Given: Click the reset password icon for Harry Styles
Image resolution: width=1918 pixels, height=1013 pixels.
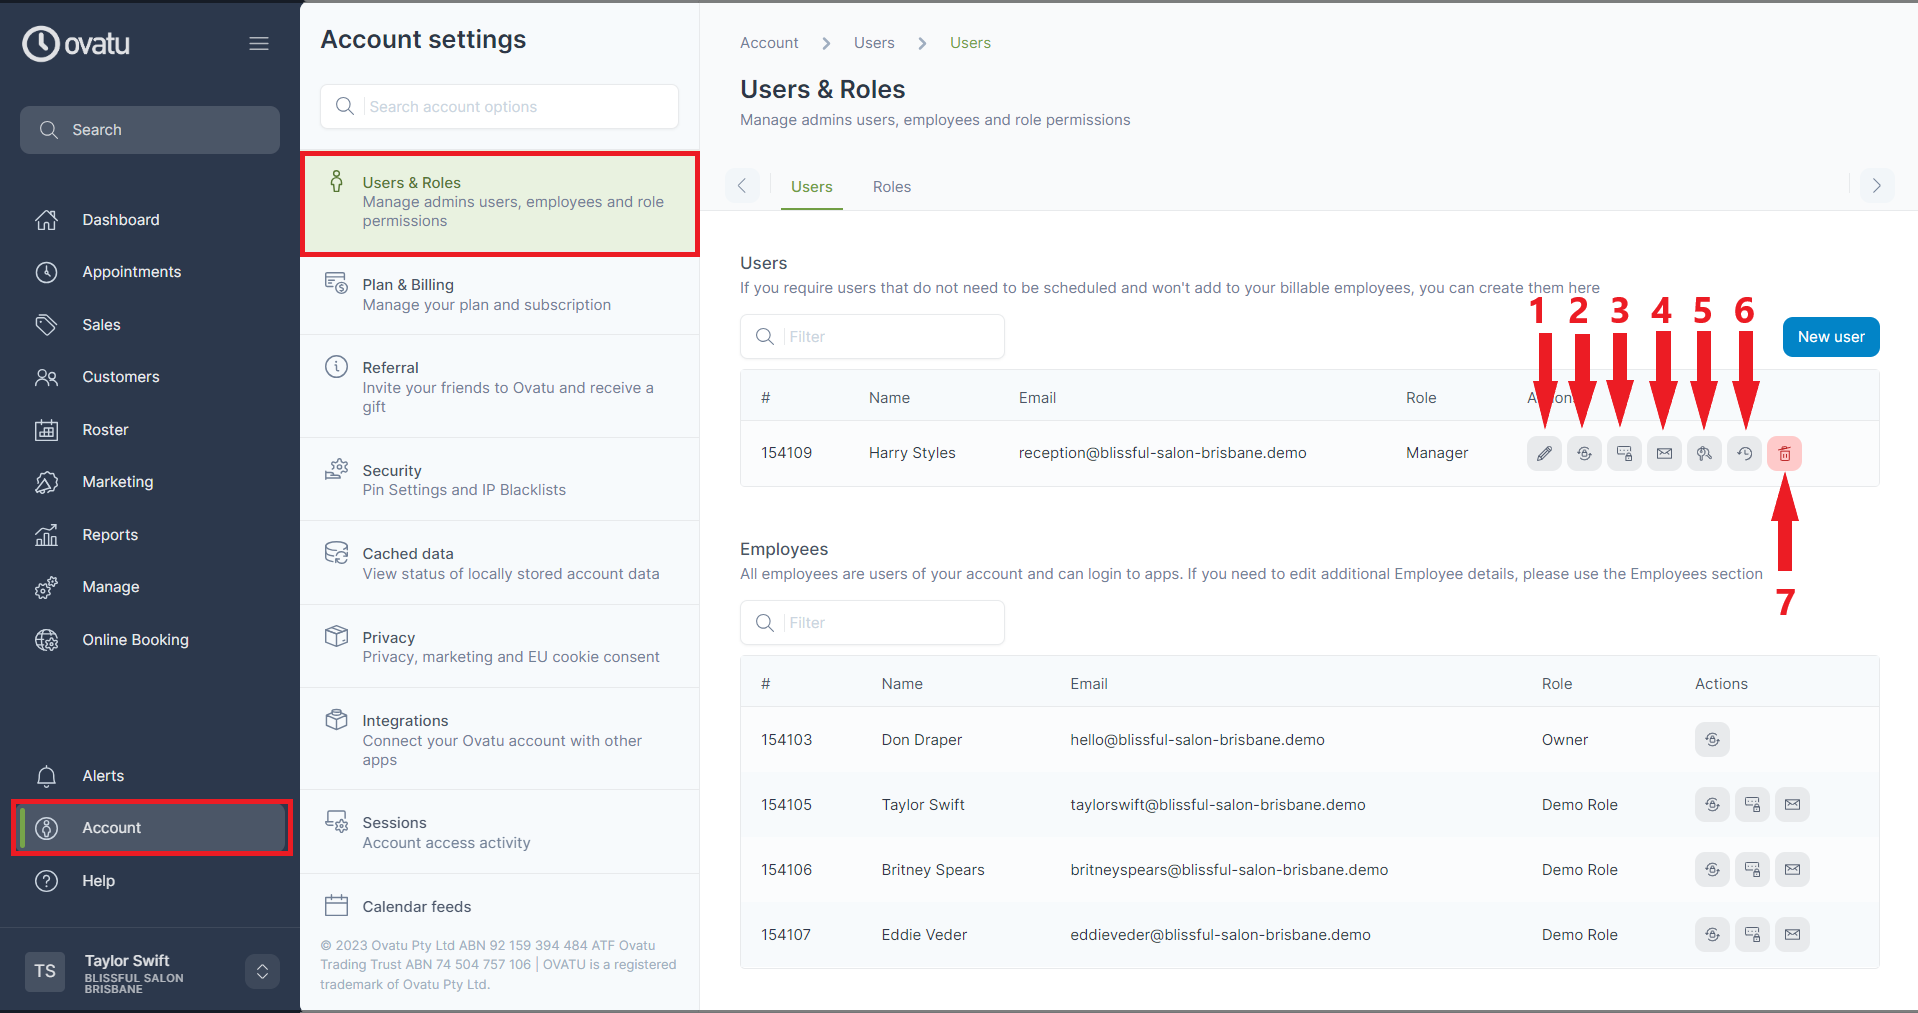Looking at the screenshot, I should click(x=1583, y=453).
